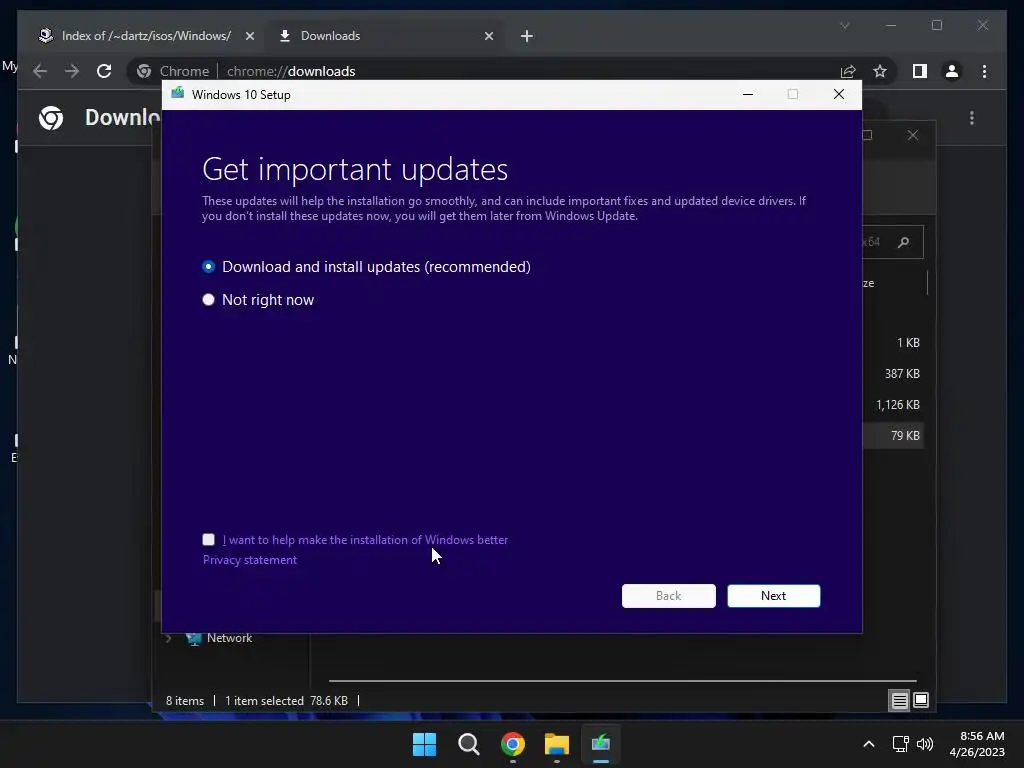Open the Privacy statement link
The height and width of the screenshot is (768, 1024).
tap(249, 560)
